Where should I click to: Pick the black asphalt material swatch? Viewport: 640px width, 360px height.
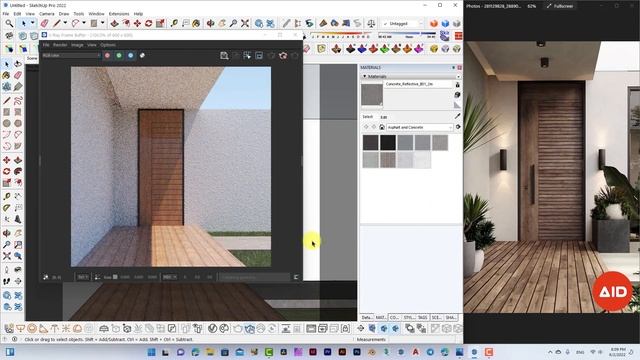tap(388, 142)
